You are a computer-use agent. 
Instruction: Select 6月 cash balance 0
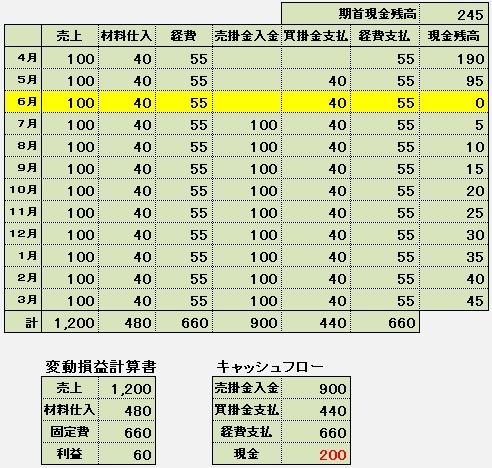454,102
